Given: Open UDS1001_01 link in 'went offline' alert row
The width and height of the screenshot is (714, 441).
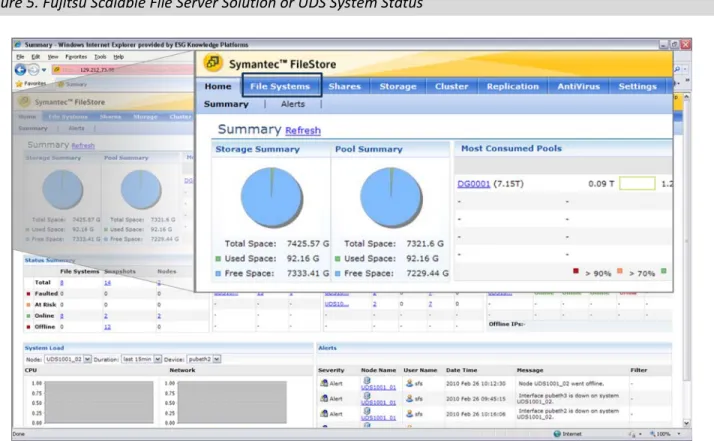Looking at the screenshot, I should [x=378, y=387].
